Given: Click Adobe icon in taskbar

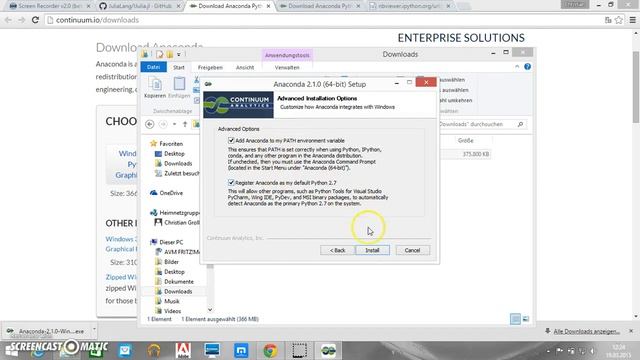Looking at the screenshot, I should (183, 351).
